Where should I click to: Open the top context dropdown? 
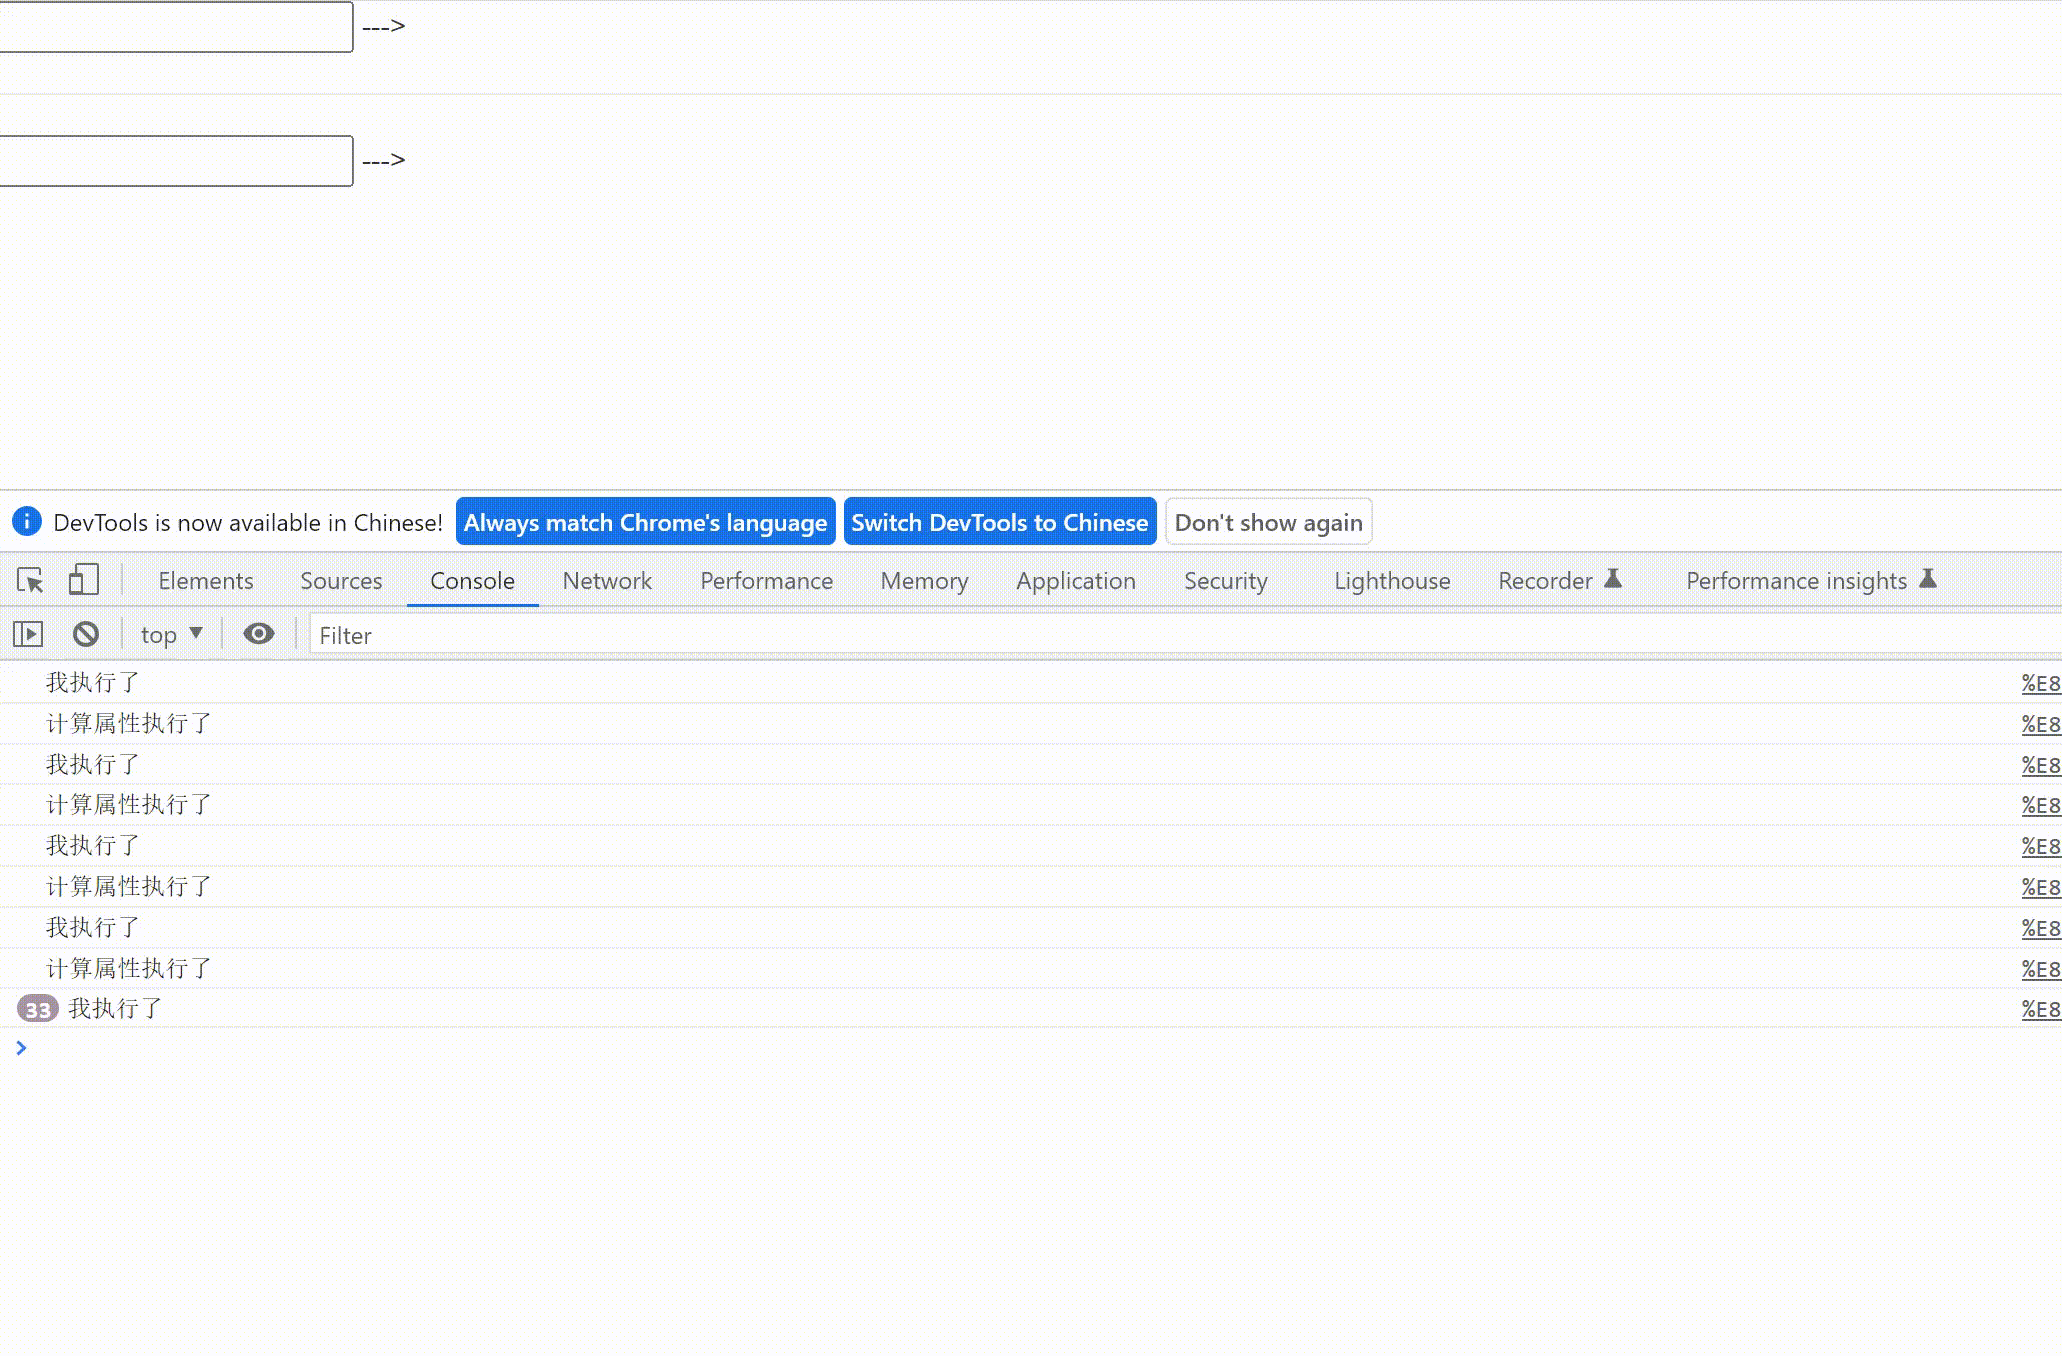(x=171, y=634)
